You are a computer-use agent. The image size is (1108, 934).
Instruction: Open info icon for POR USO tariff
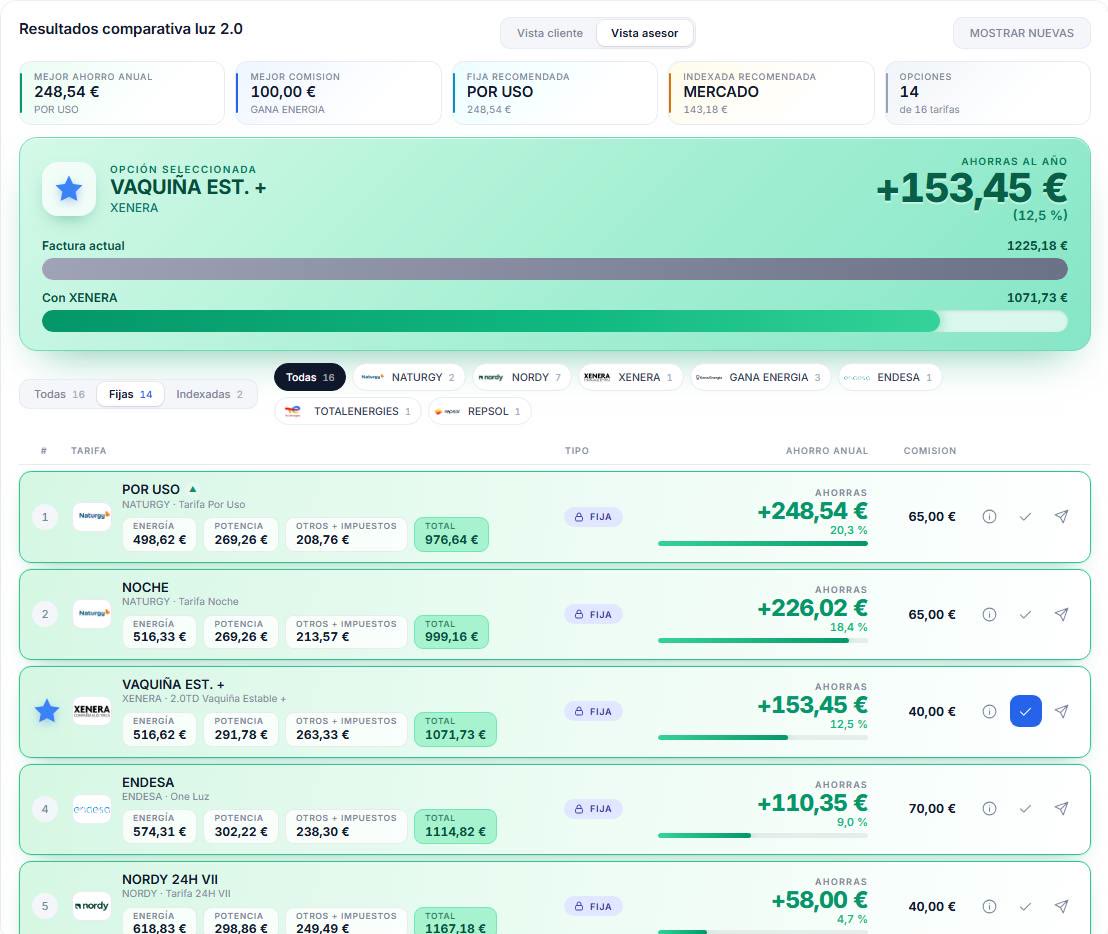coord(989,516)
